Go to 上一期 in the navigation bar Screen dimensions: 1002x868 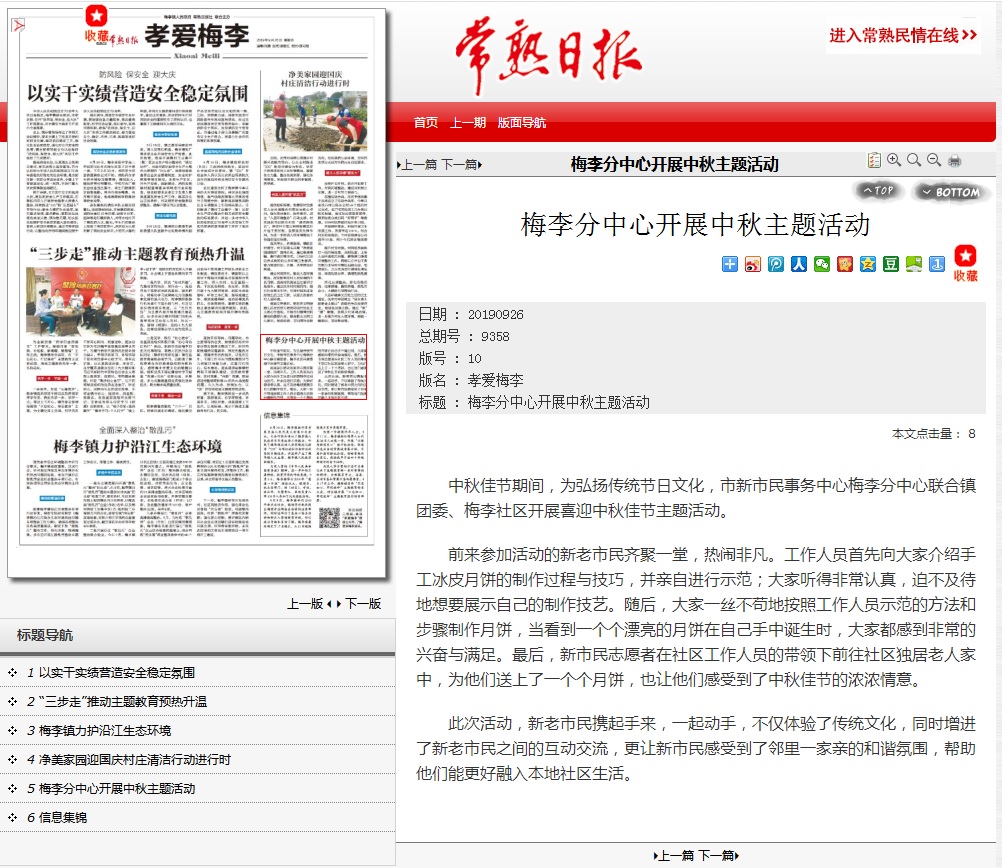tap(468, 123)
